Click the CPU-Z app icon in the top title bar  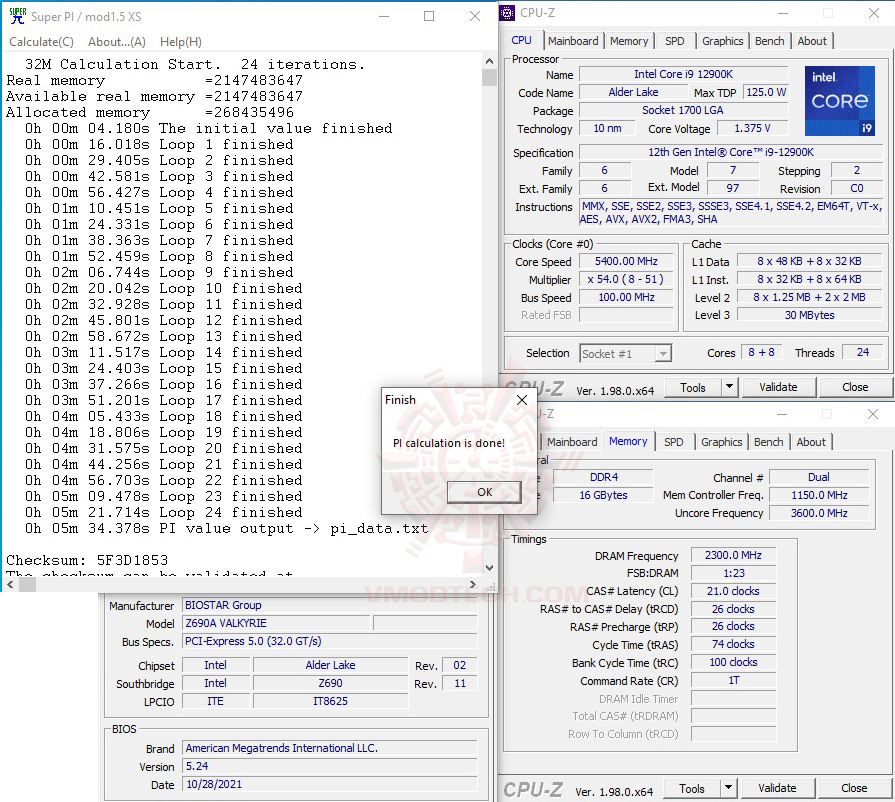pyautogui.click(x=507, y=13)
